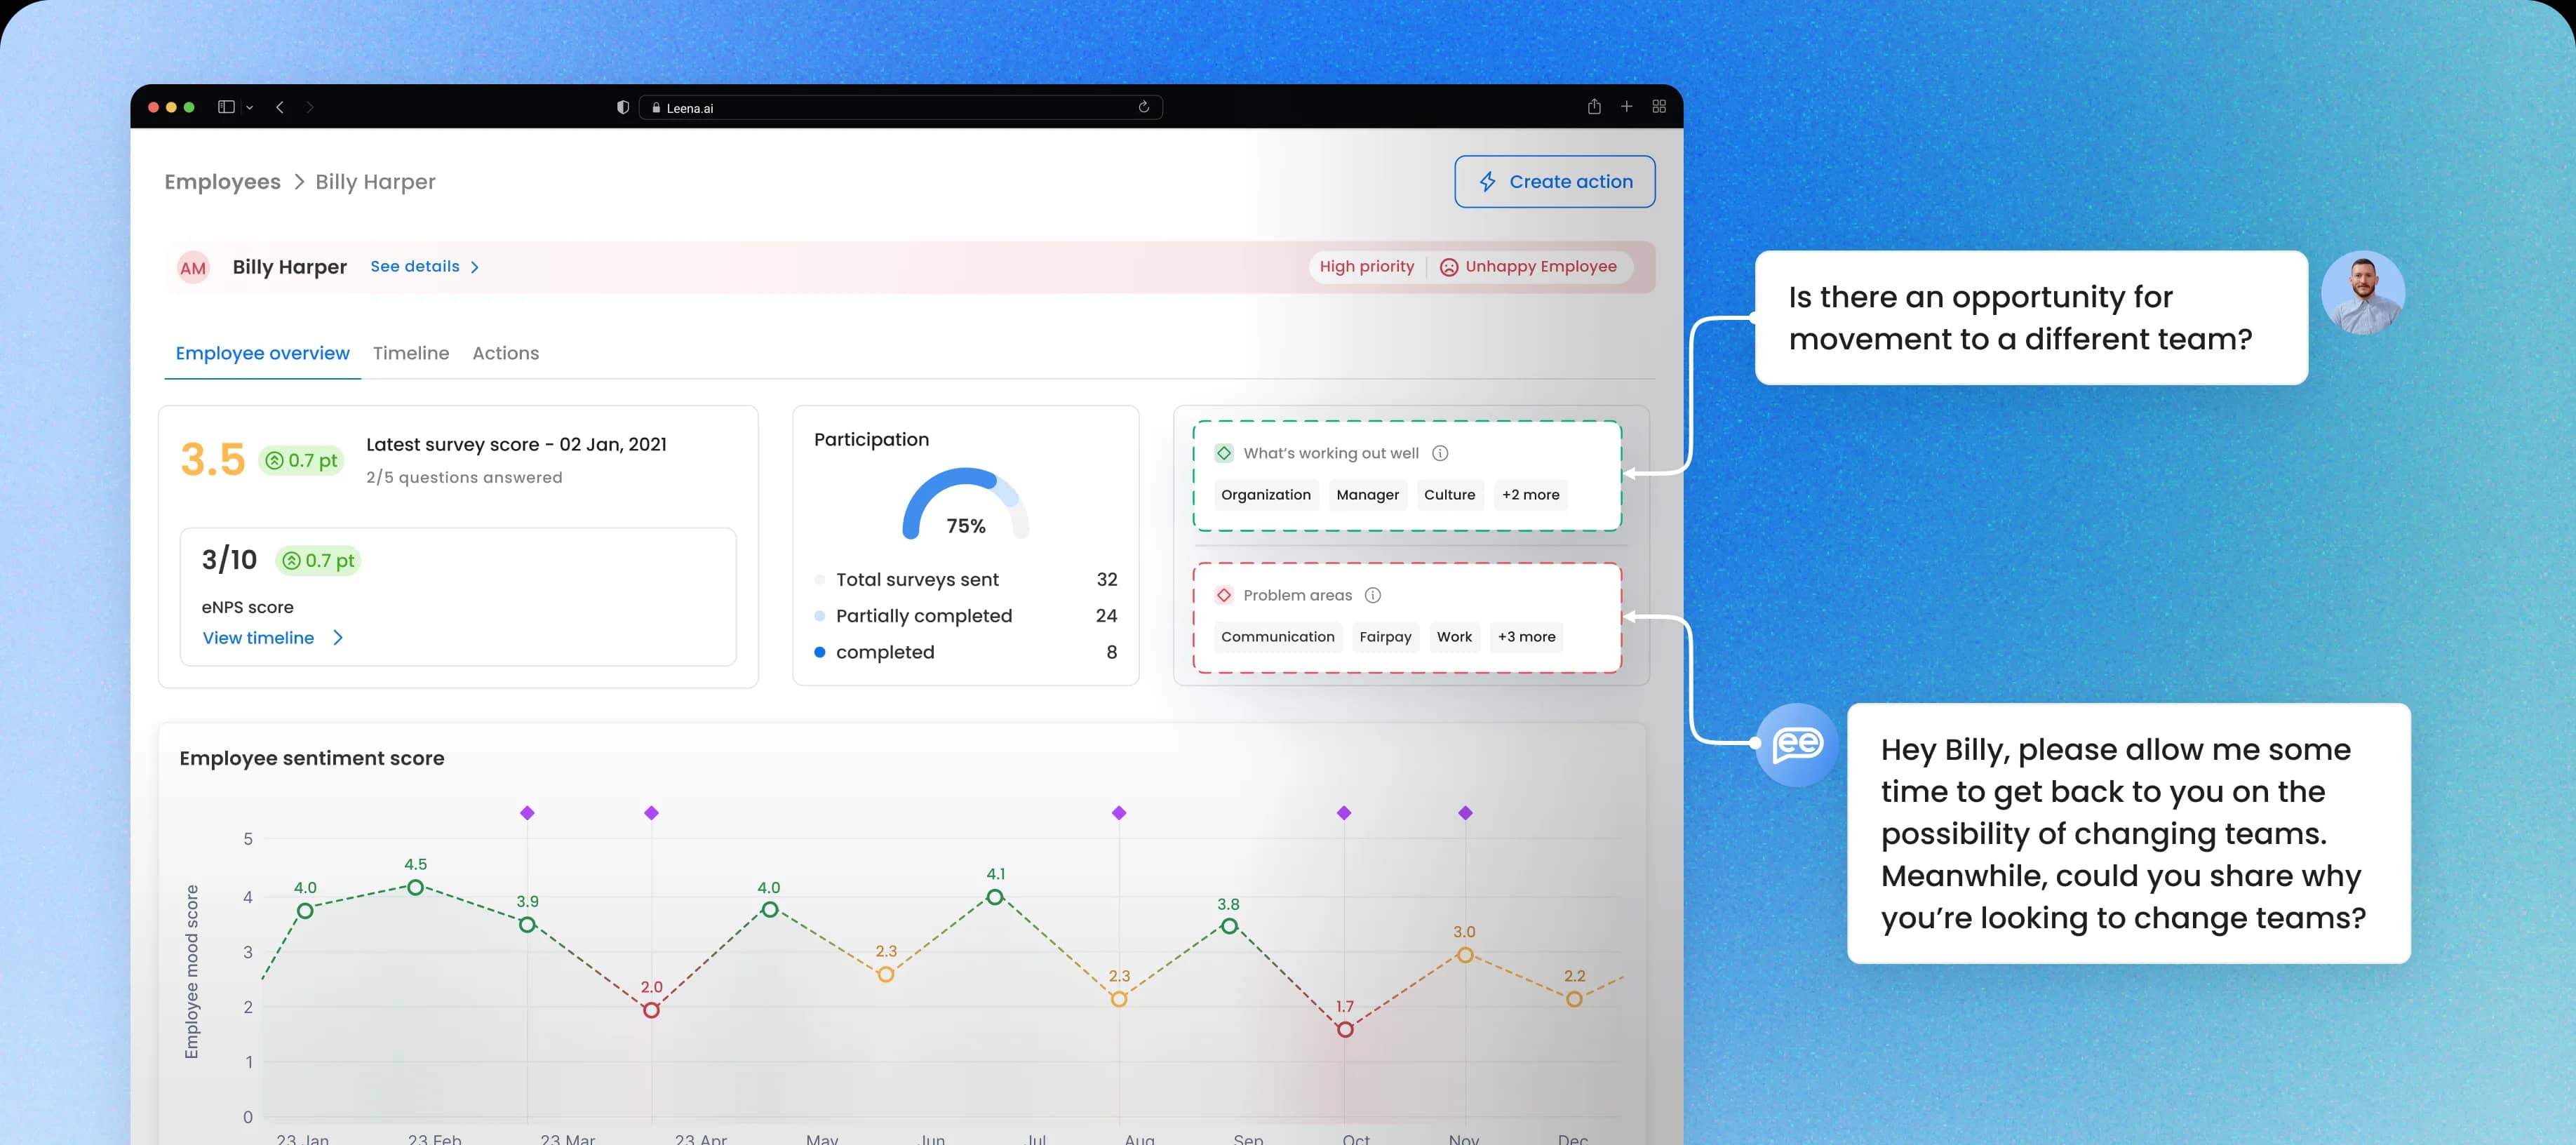The image size is (2576, 1145).
Task: Click the Create action button
Action: 1555,181
